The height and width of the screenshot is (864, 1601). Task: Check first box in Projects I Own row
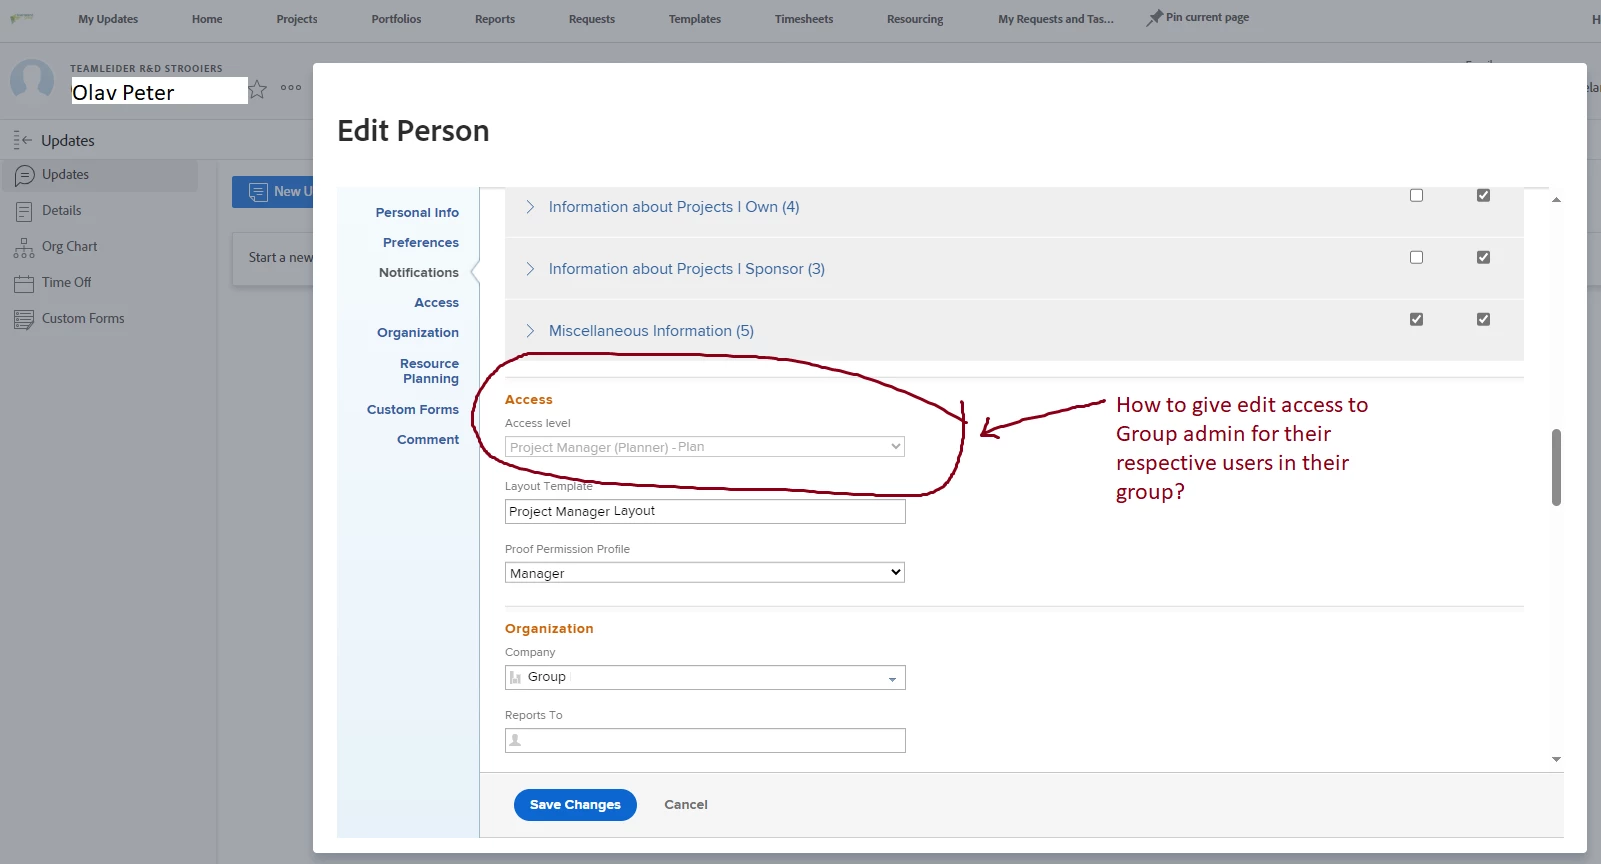point(1416,195)
